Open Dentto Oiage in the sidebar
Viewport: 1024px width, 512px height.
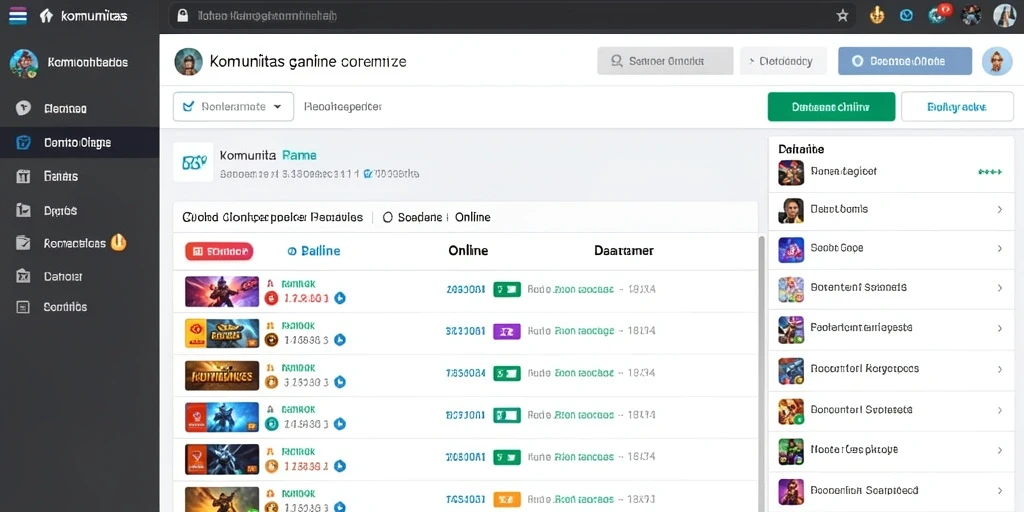pos(79,142)
